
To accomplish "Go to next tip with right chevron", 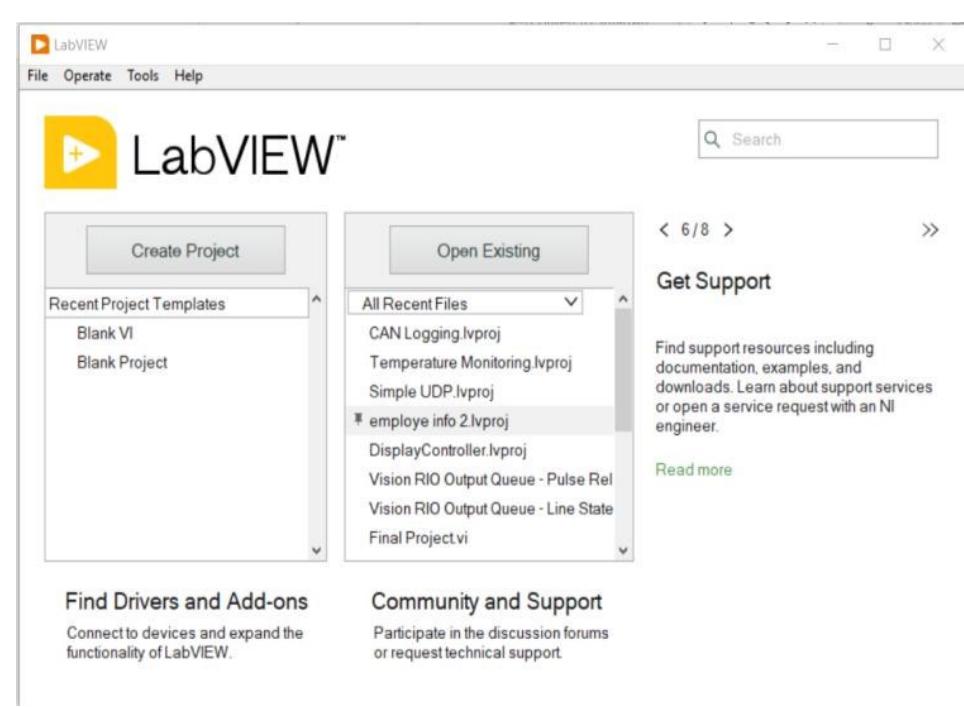I will pos(728,230).
